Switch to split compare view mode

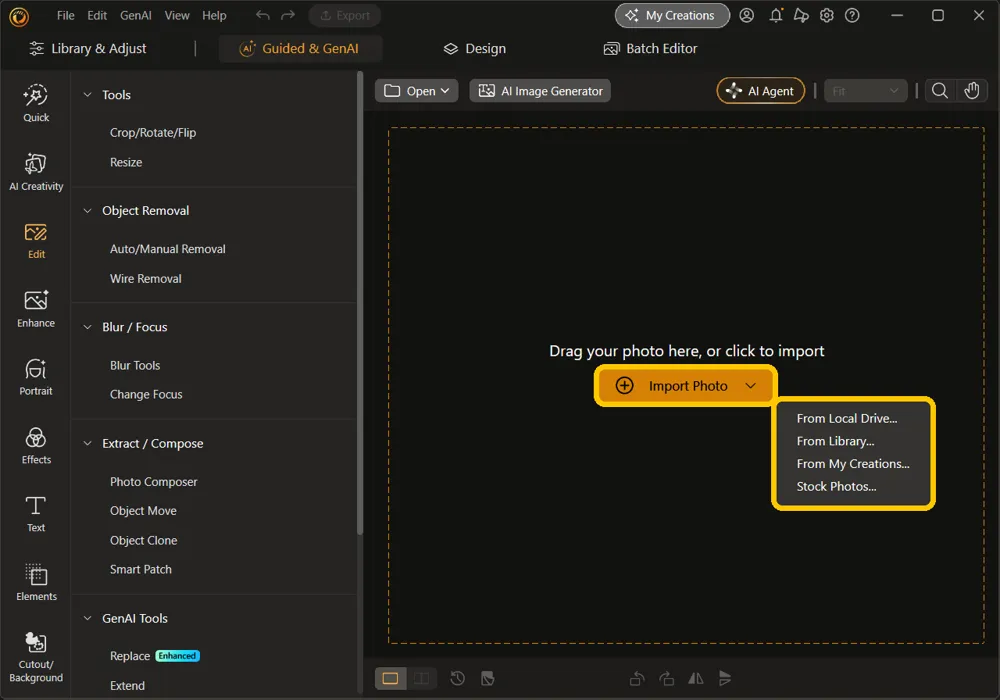[422, 678]
